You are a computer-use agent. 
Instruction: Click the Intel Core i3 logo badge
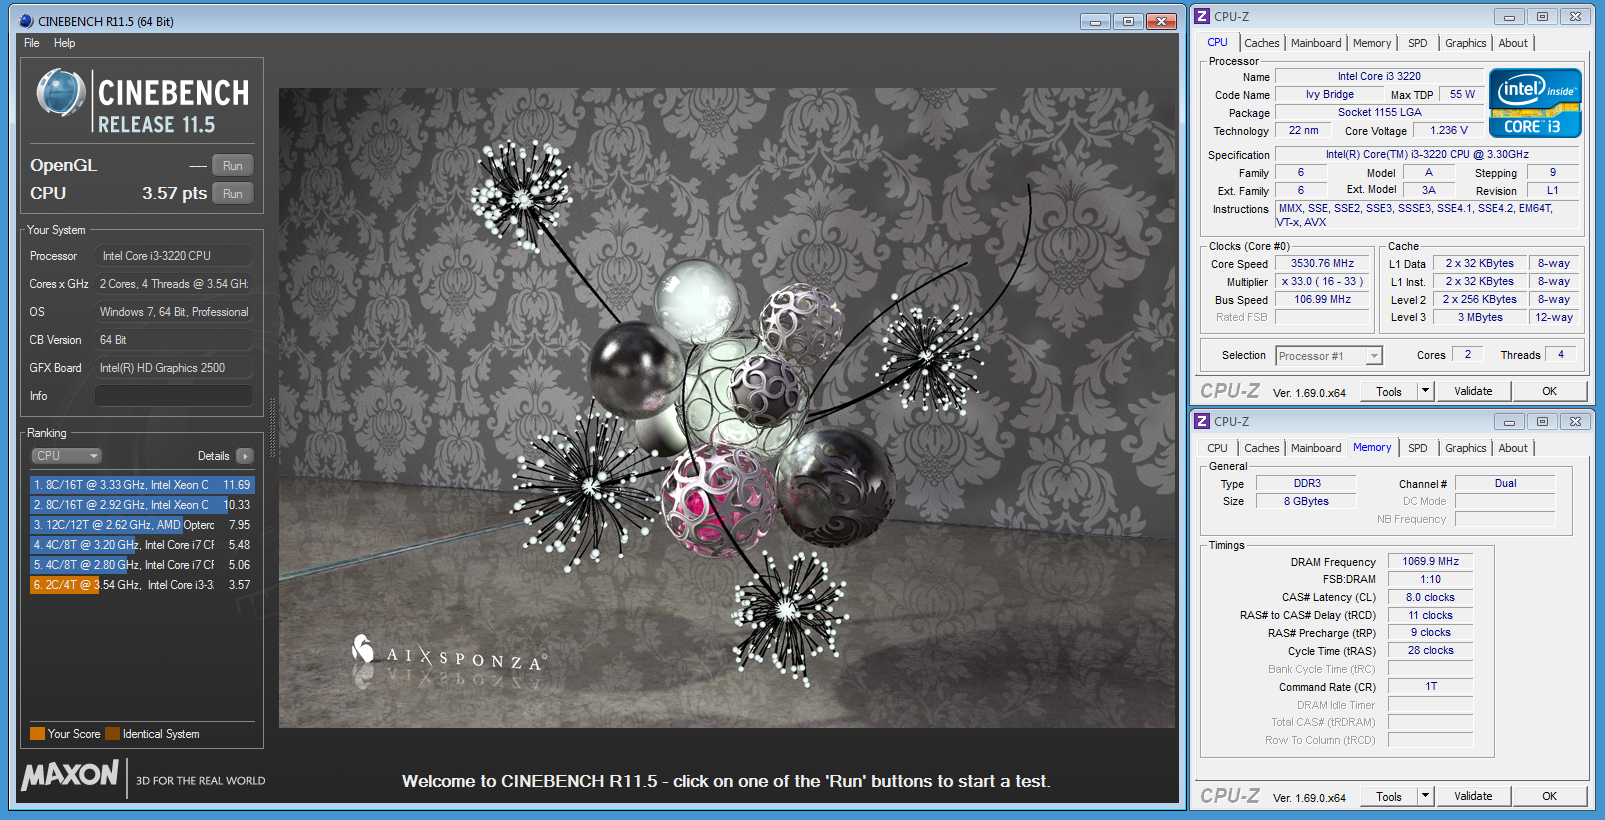click(1535, 103)
